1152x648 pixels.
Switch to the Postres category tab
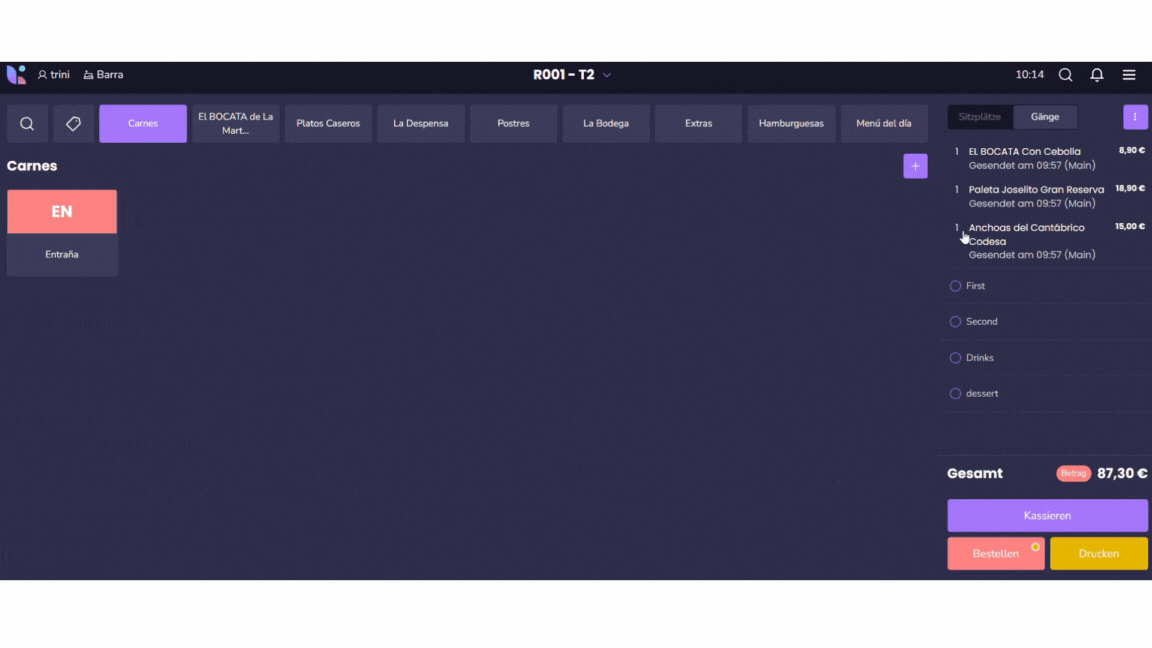pos(513,124)
